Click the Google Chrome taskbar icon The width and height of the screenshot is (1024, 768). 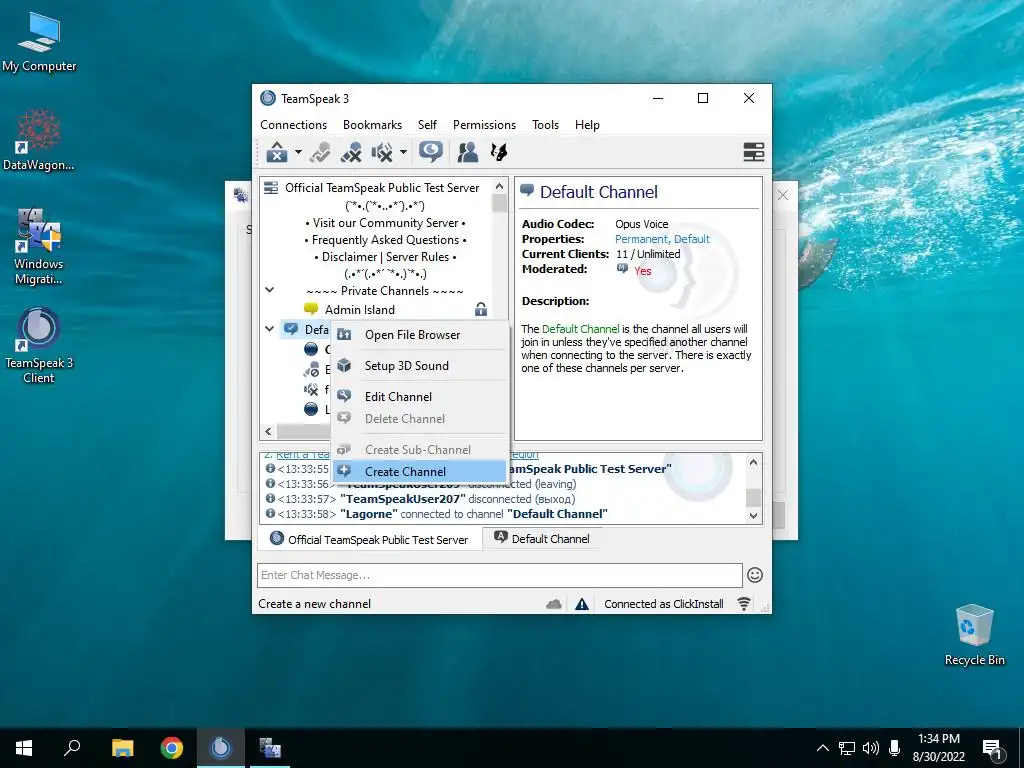172,748
